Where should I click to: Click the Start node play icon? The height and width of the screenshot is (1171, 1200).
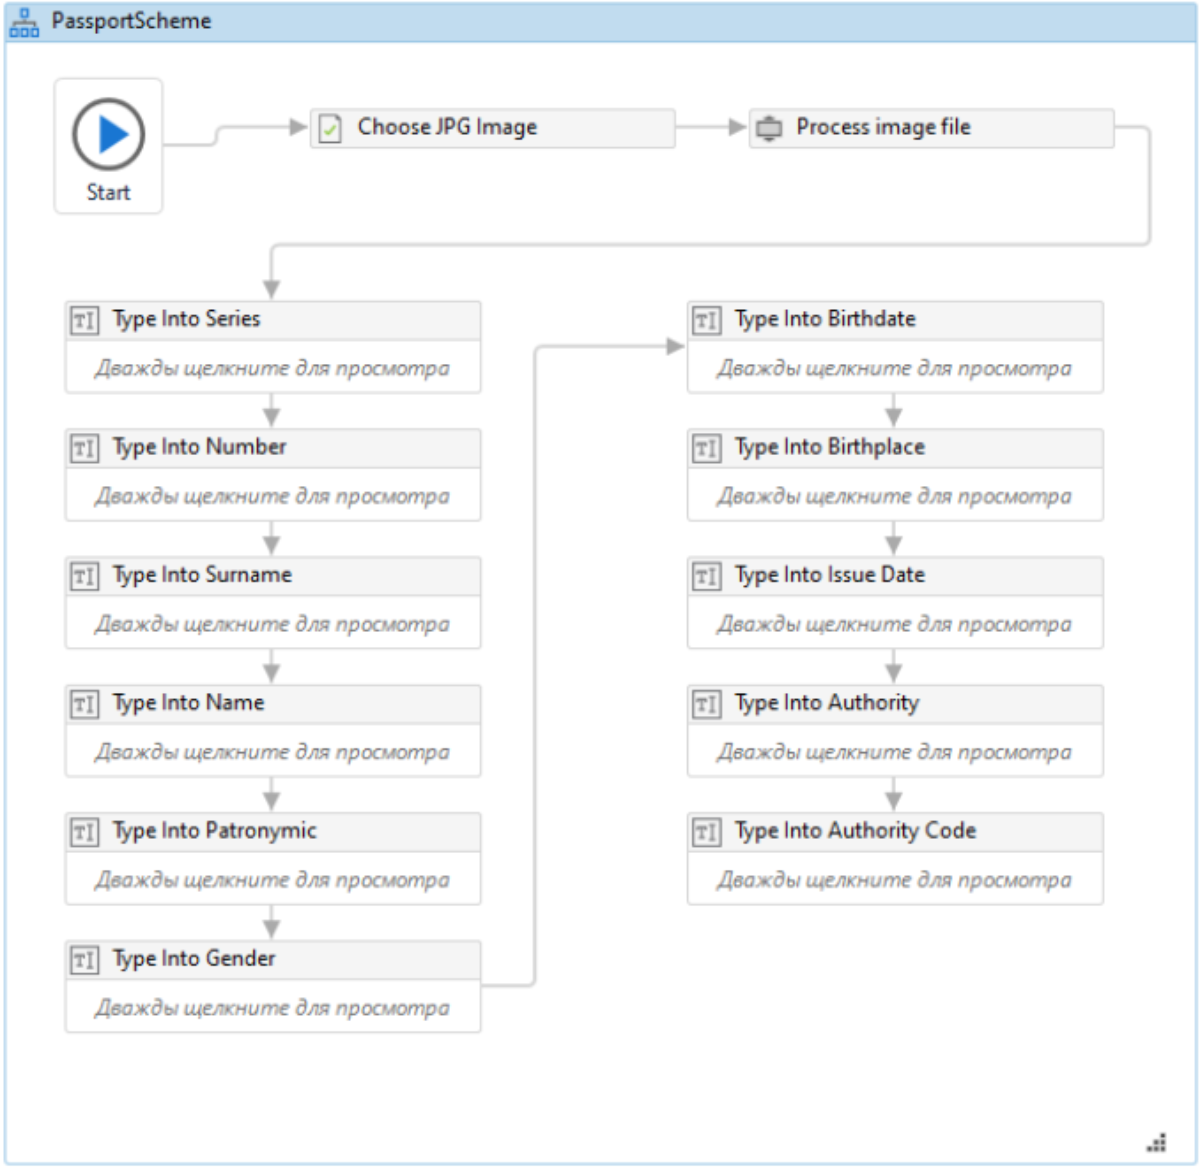[108, 134]
